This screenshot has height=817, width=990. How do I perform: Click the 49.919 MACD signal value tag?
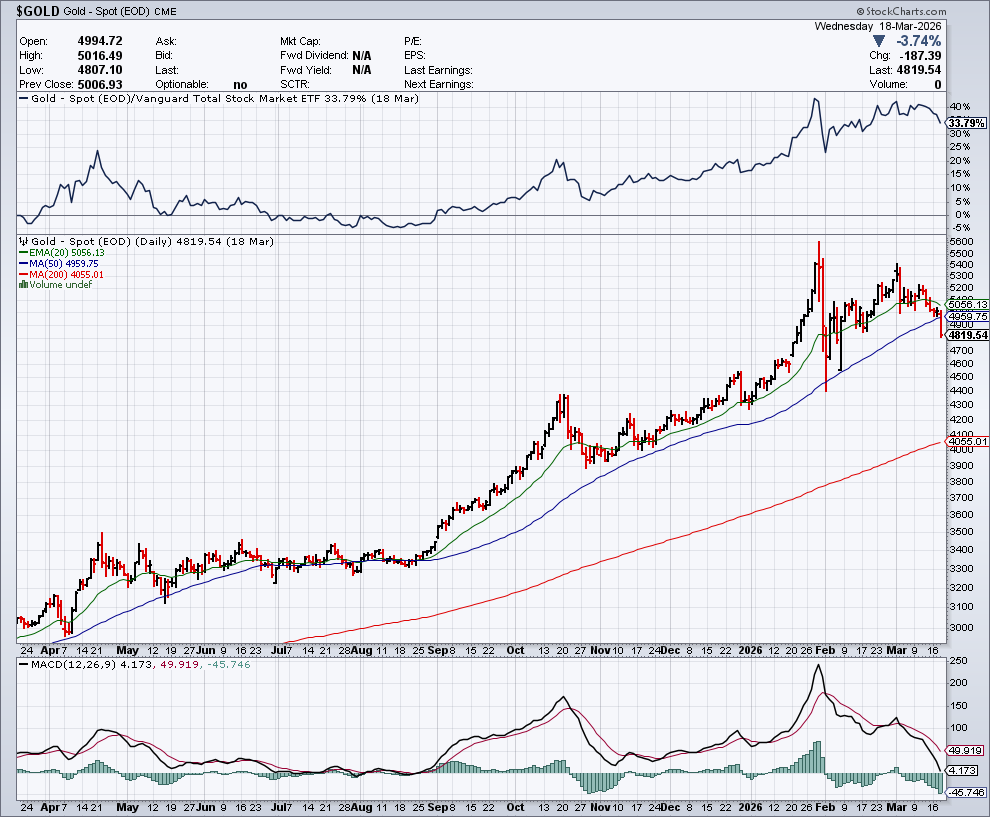click(x=967, y=750)
